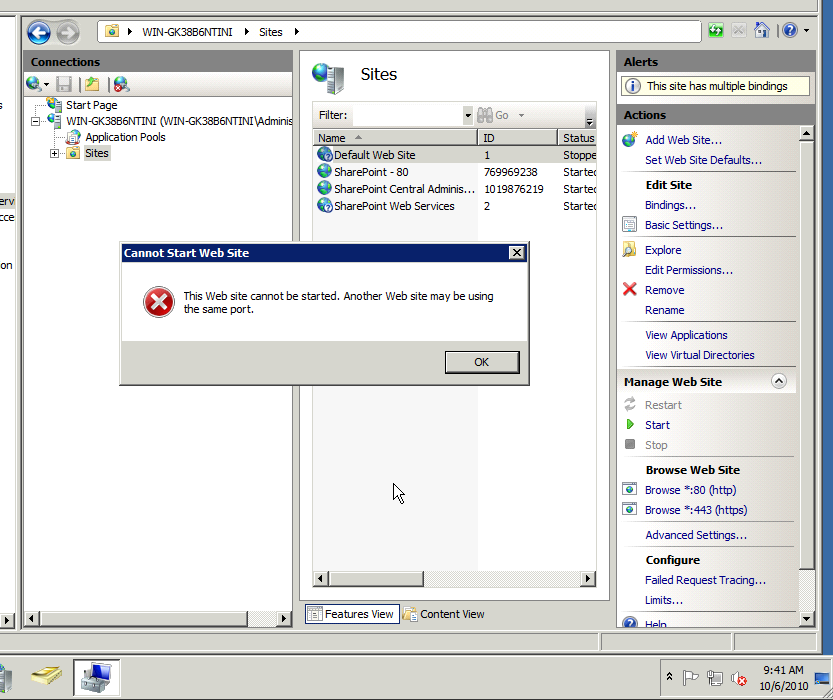Click the Refresh icon above the address bar

click(x=716, y=31)
